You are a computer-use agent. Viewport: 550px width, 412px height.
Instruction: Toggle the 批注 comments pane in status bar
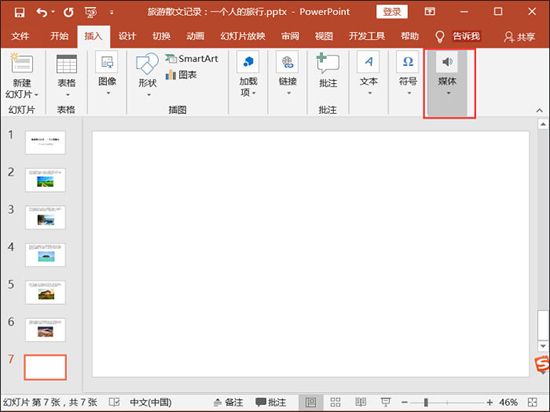point(271,402)
